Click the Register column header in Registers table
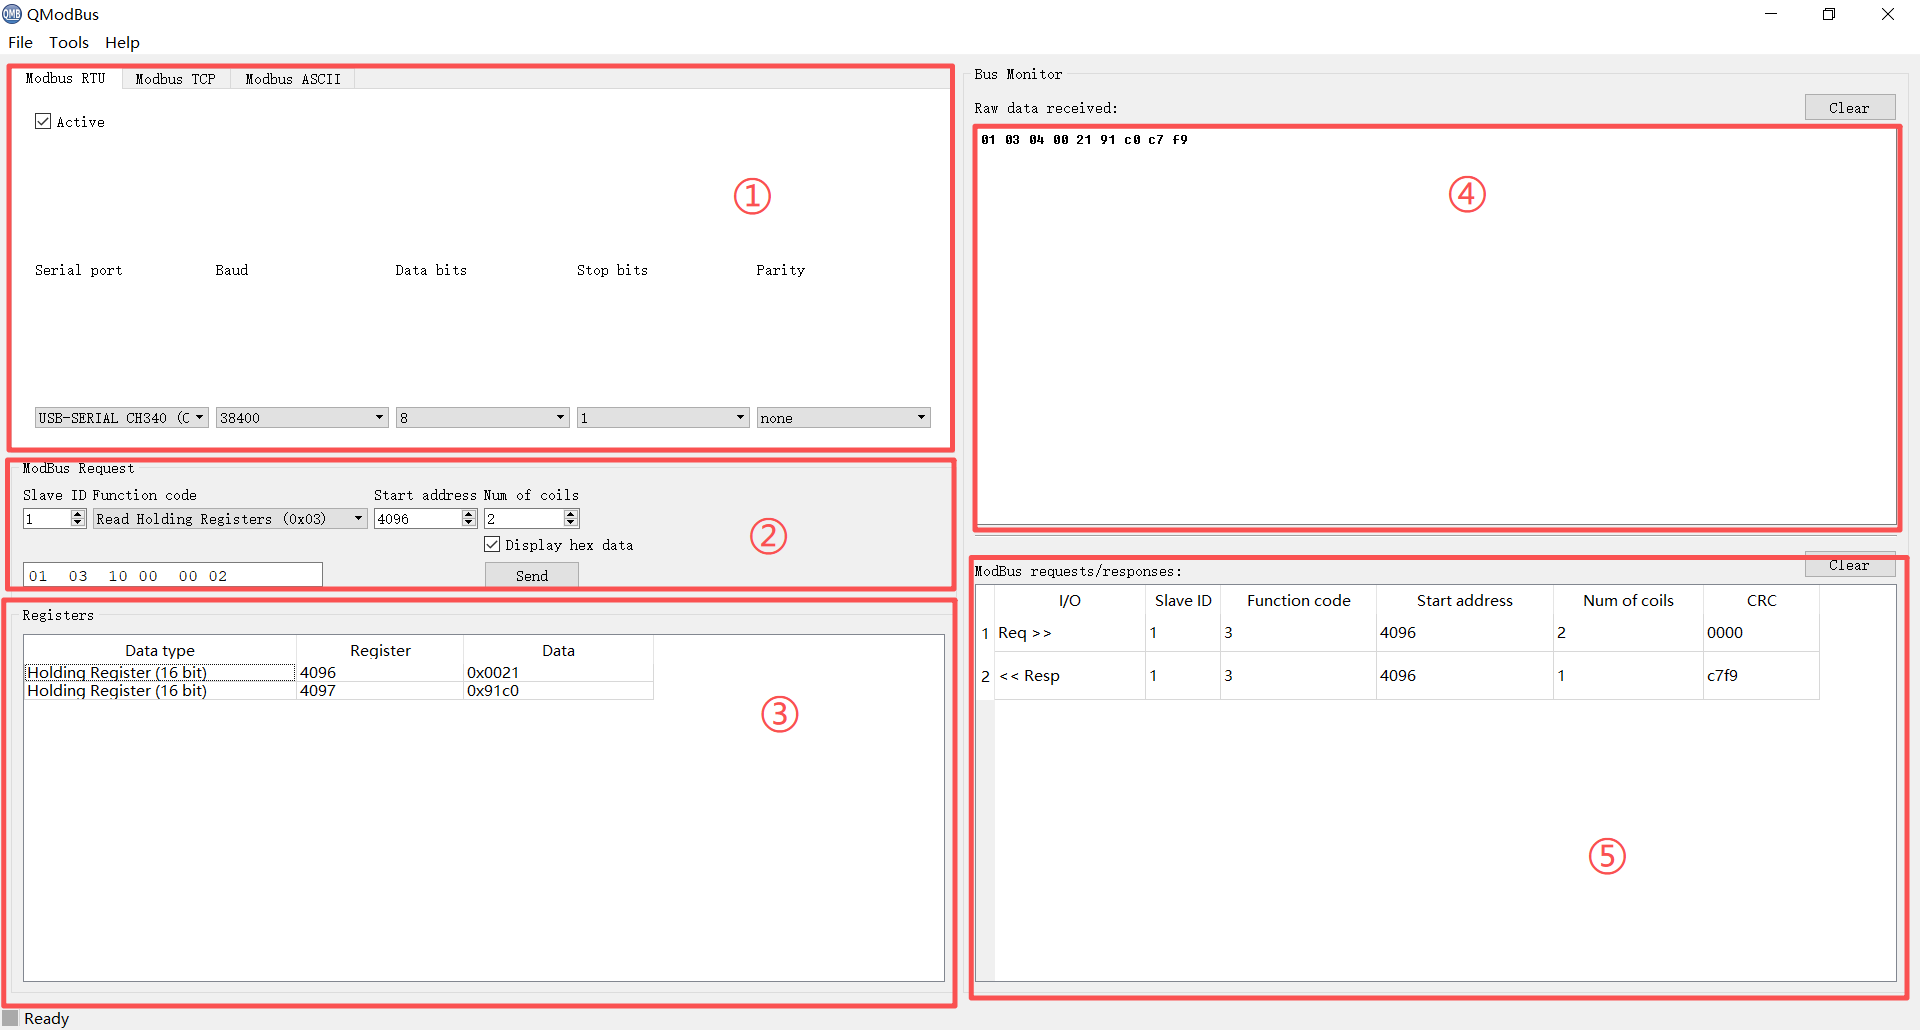1920x1030 pixels. click(380, 650)
